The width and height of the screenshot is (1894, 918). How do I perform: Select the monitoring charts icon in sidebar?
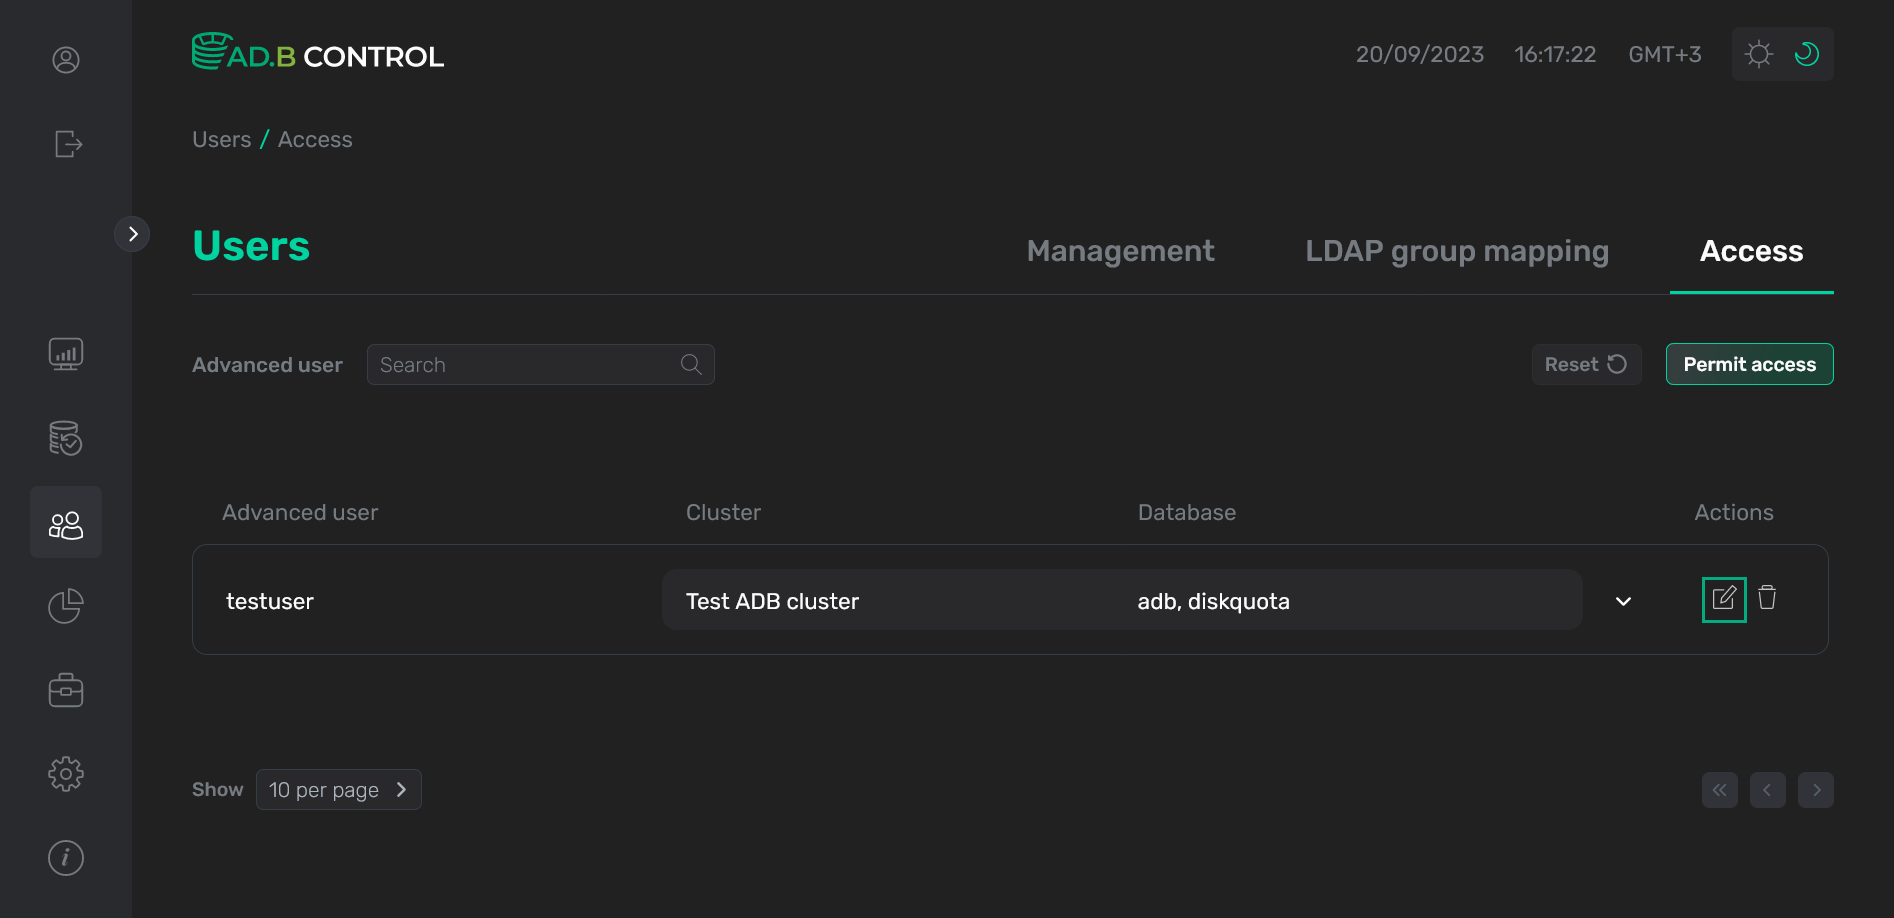(x=65, y=353)
